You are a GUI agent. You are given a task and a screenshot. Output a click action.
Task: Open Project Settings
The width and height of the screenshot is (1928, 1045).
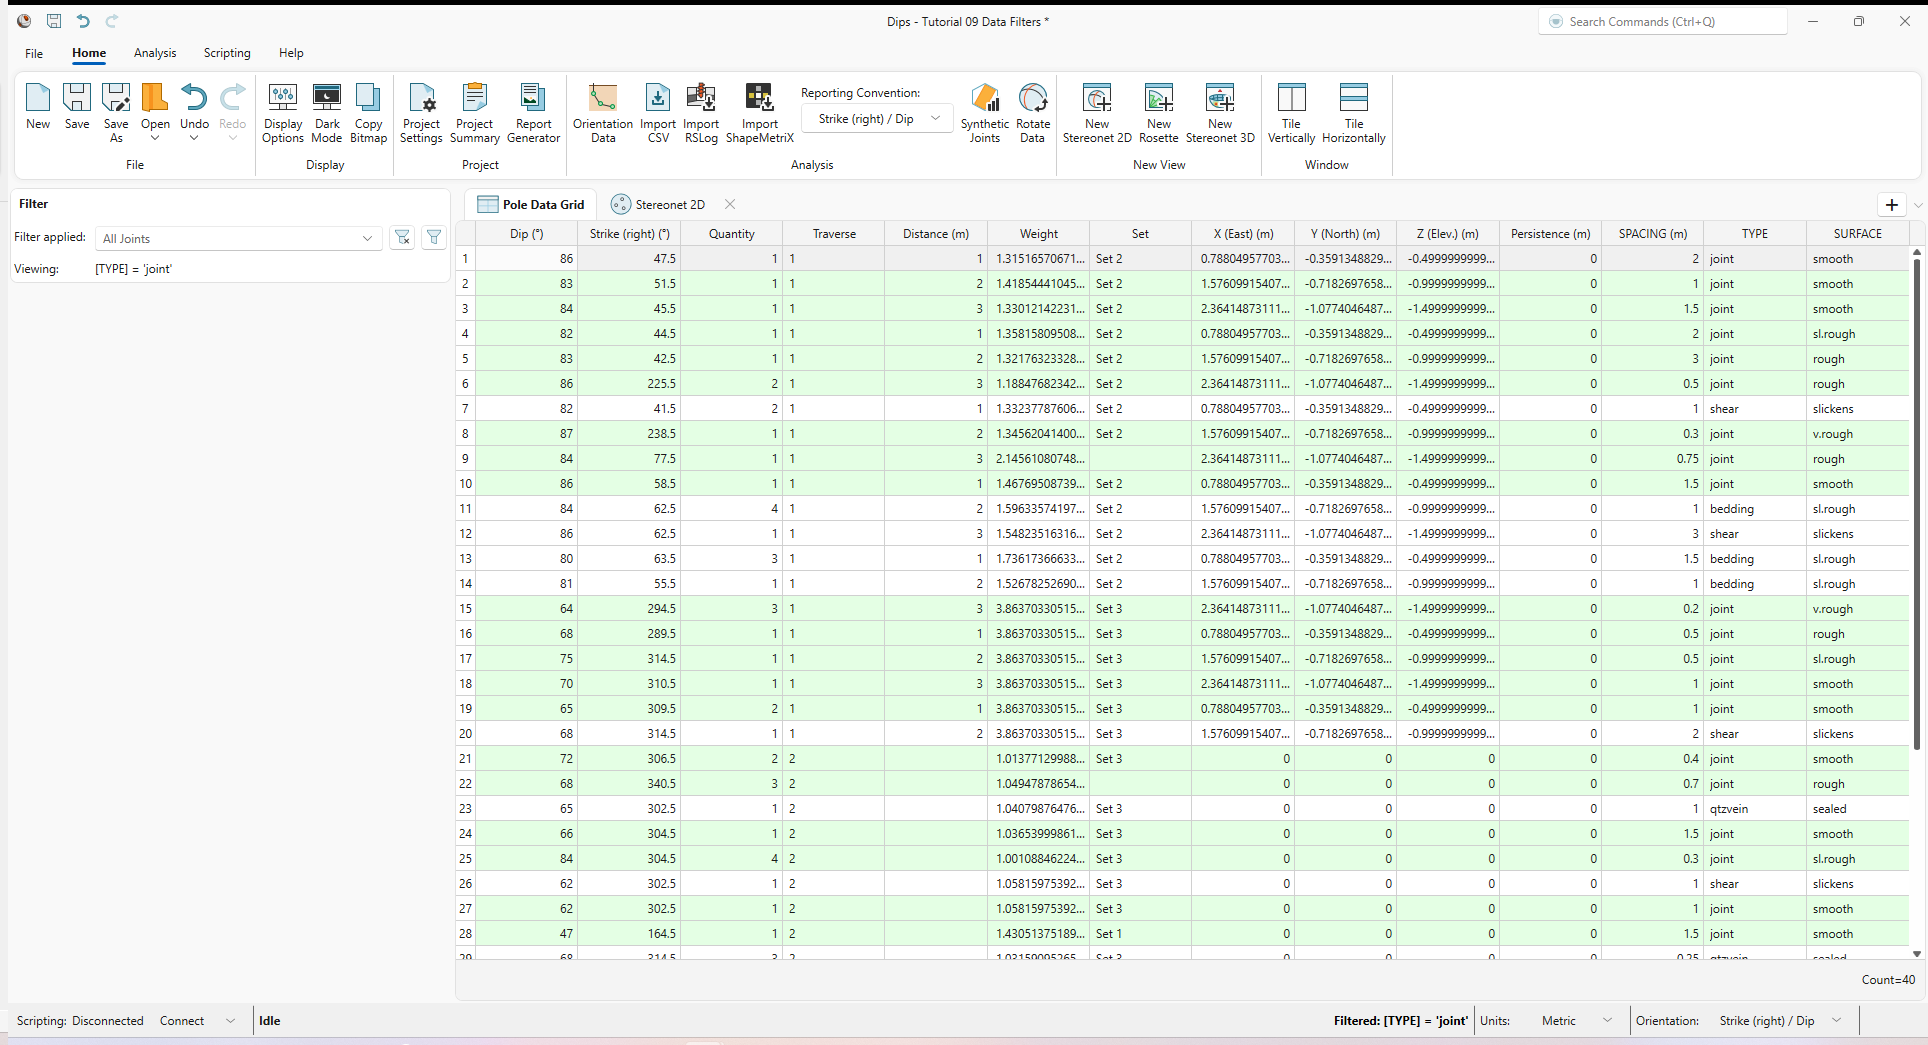[421, 112]
